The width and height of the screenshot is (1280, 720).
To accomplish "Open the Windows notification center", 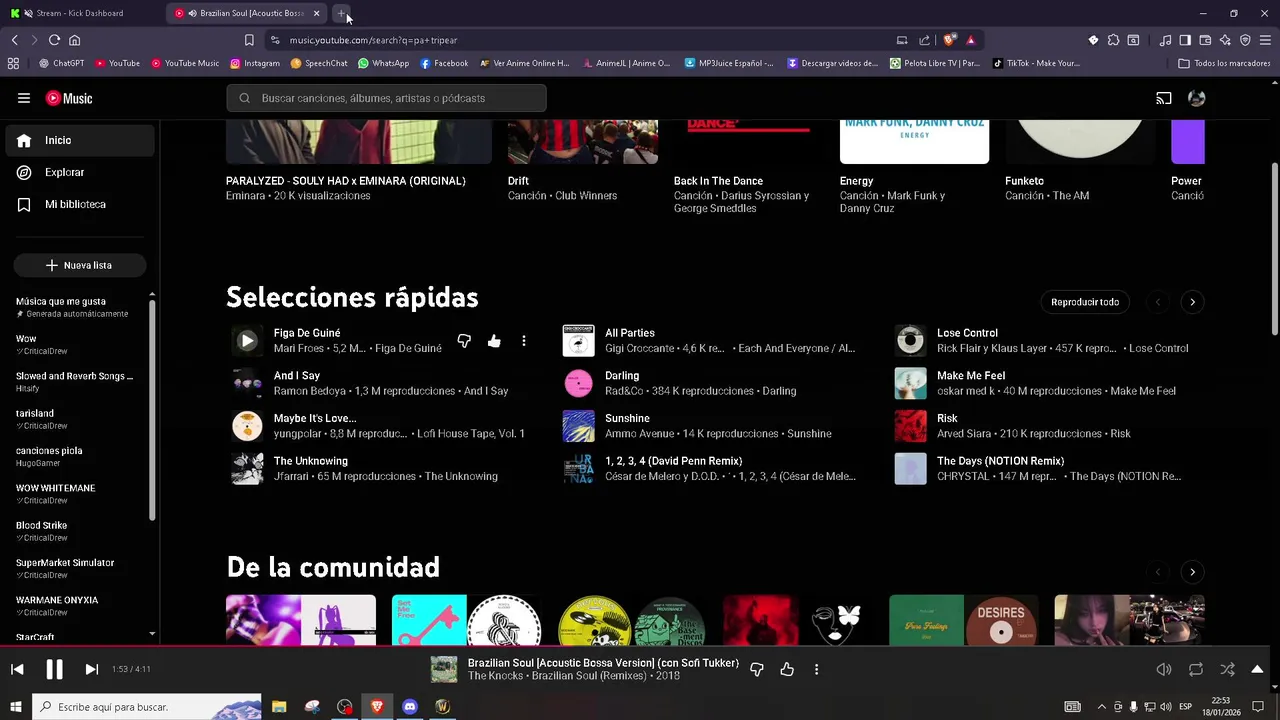I will (1258, 707).
